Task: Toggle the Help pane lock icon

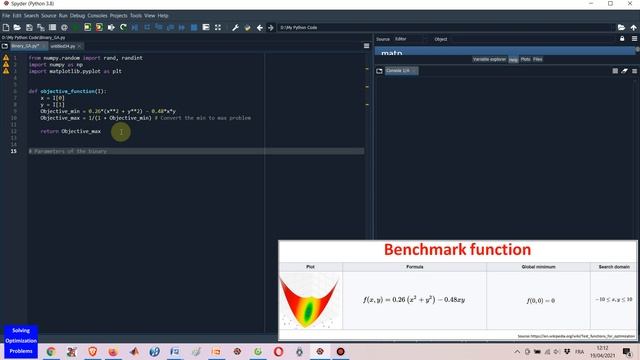Action: (622, 39)
